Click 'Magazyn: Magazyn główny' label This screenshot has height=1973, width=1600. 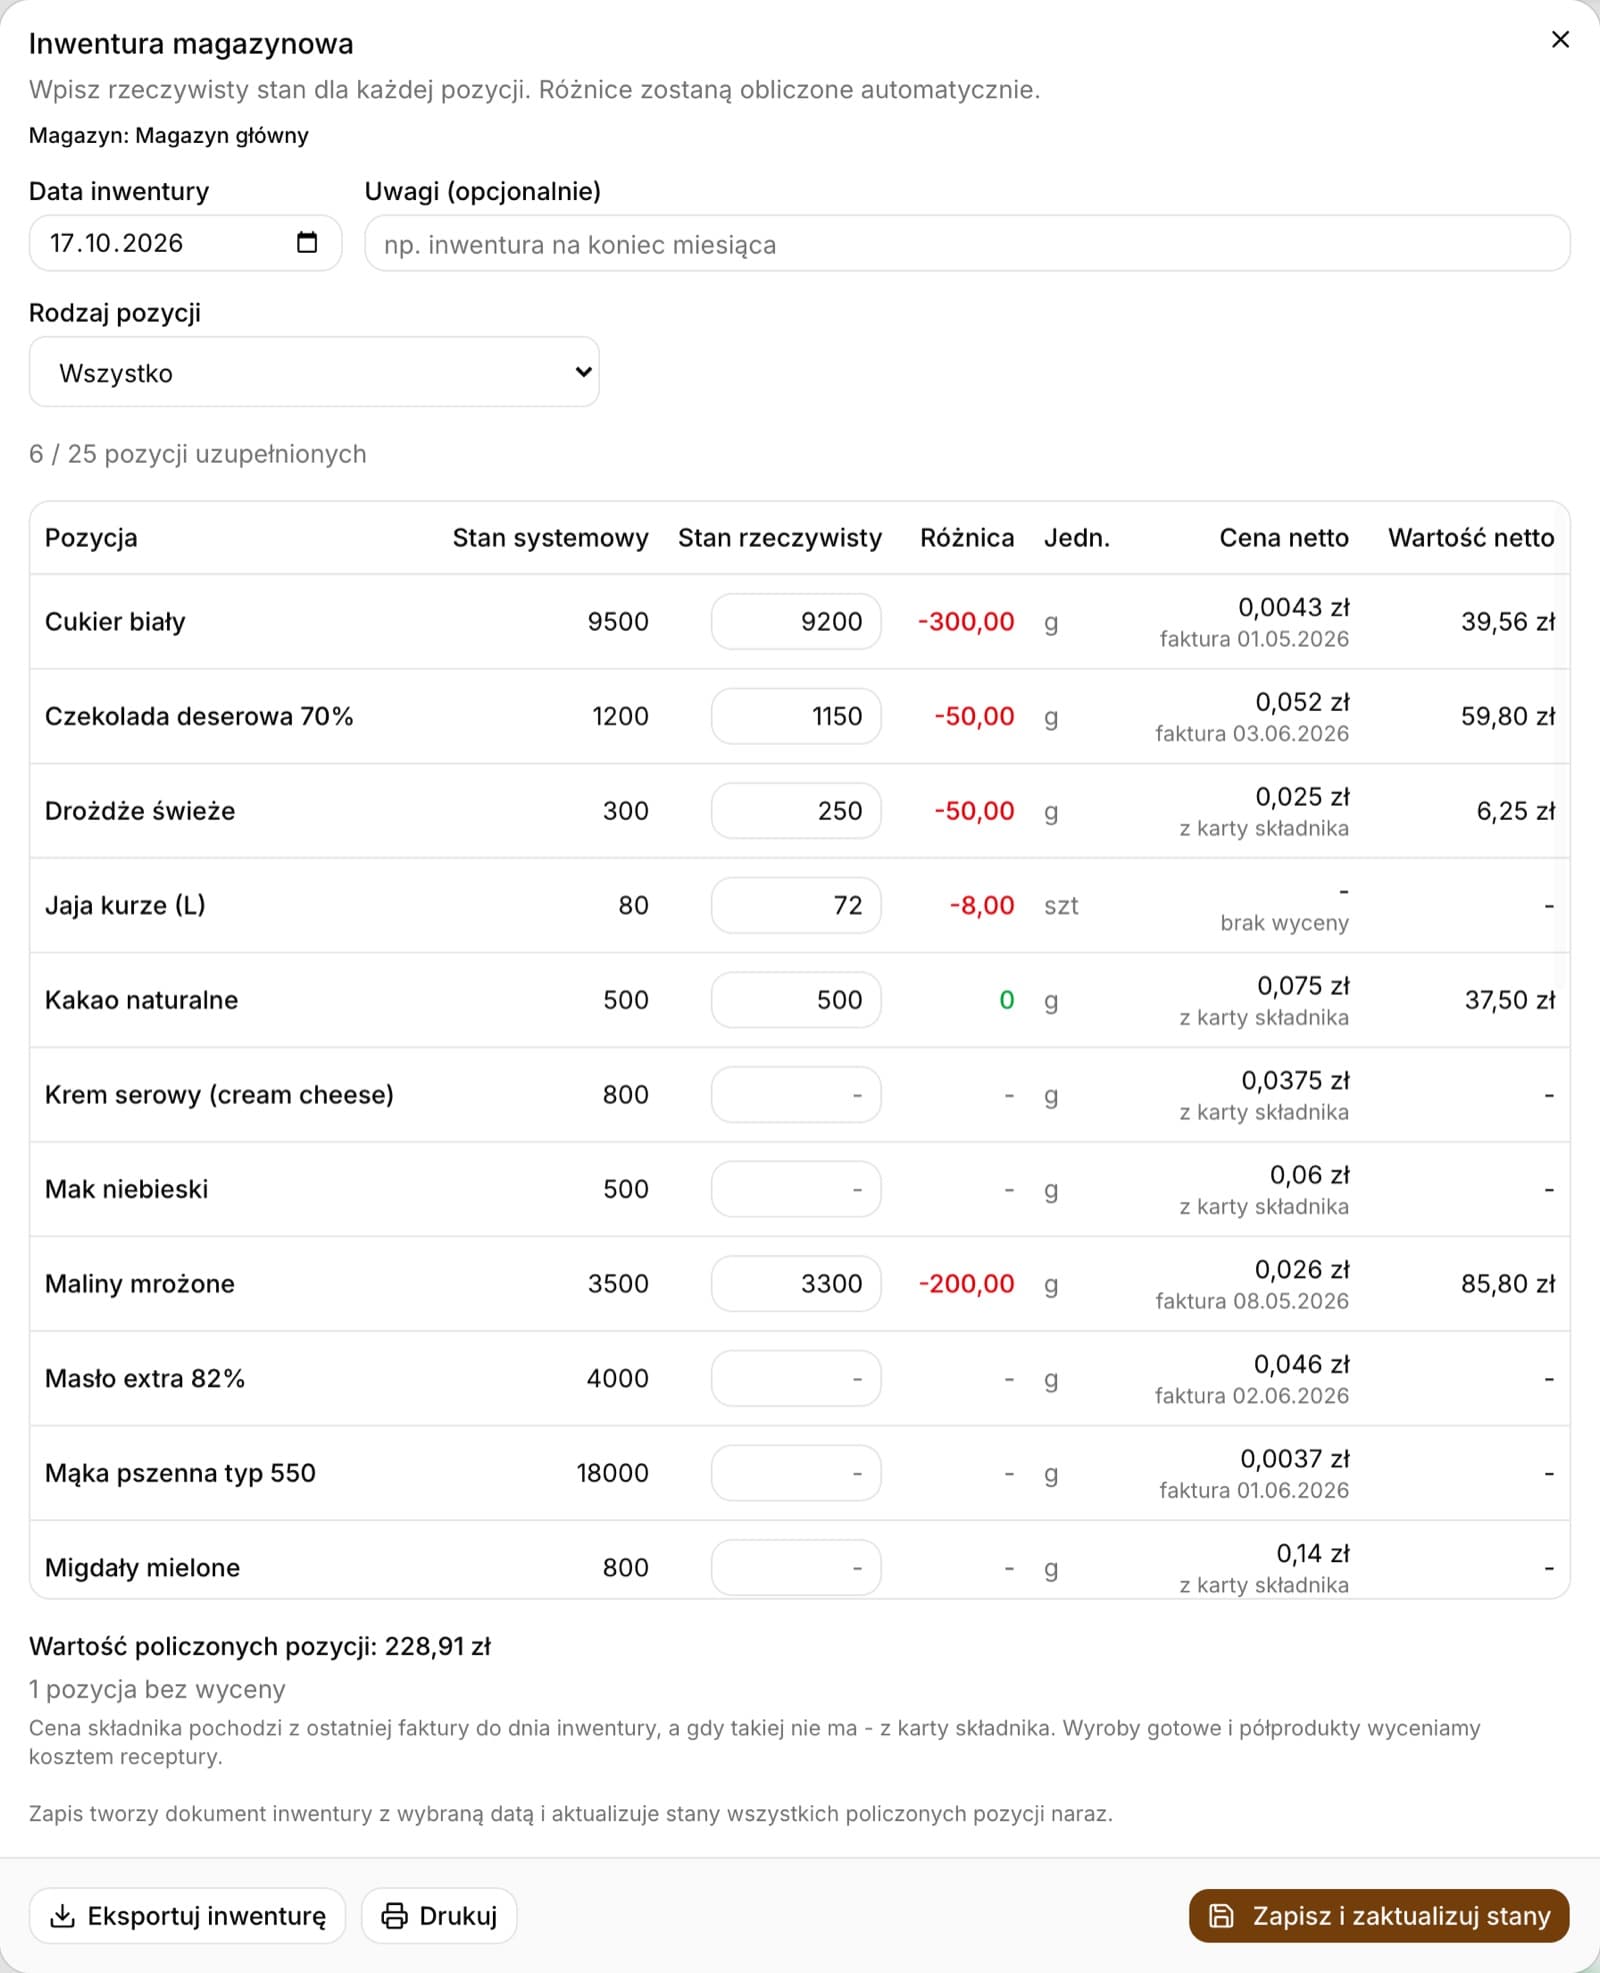click(169, 135)
